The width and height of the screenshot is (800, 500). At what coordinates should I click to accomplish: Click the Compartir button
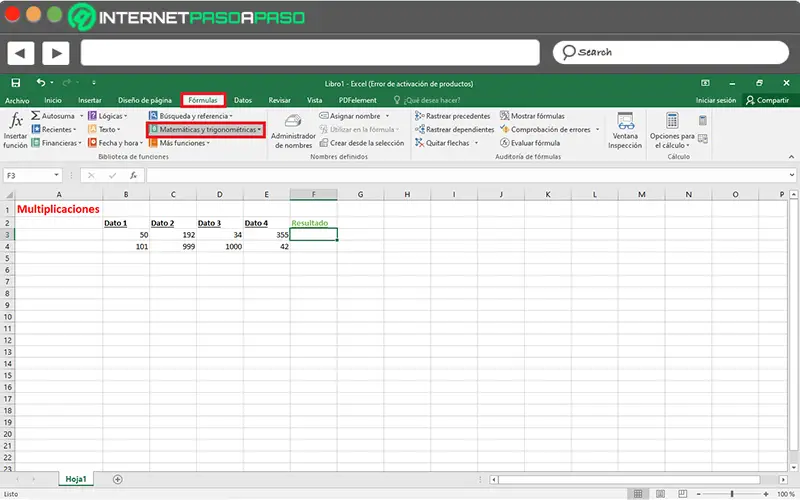coord(768,101)
